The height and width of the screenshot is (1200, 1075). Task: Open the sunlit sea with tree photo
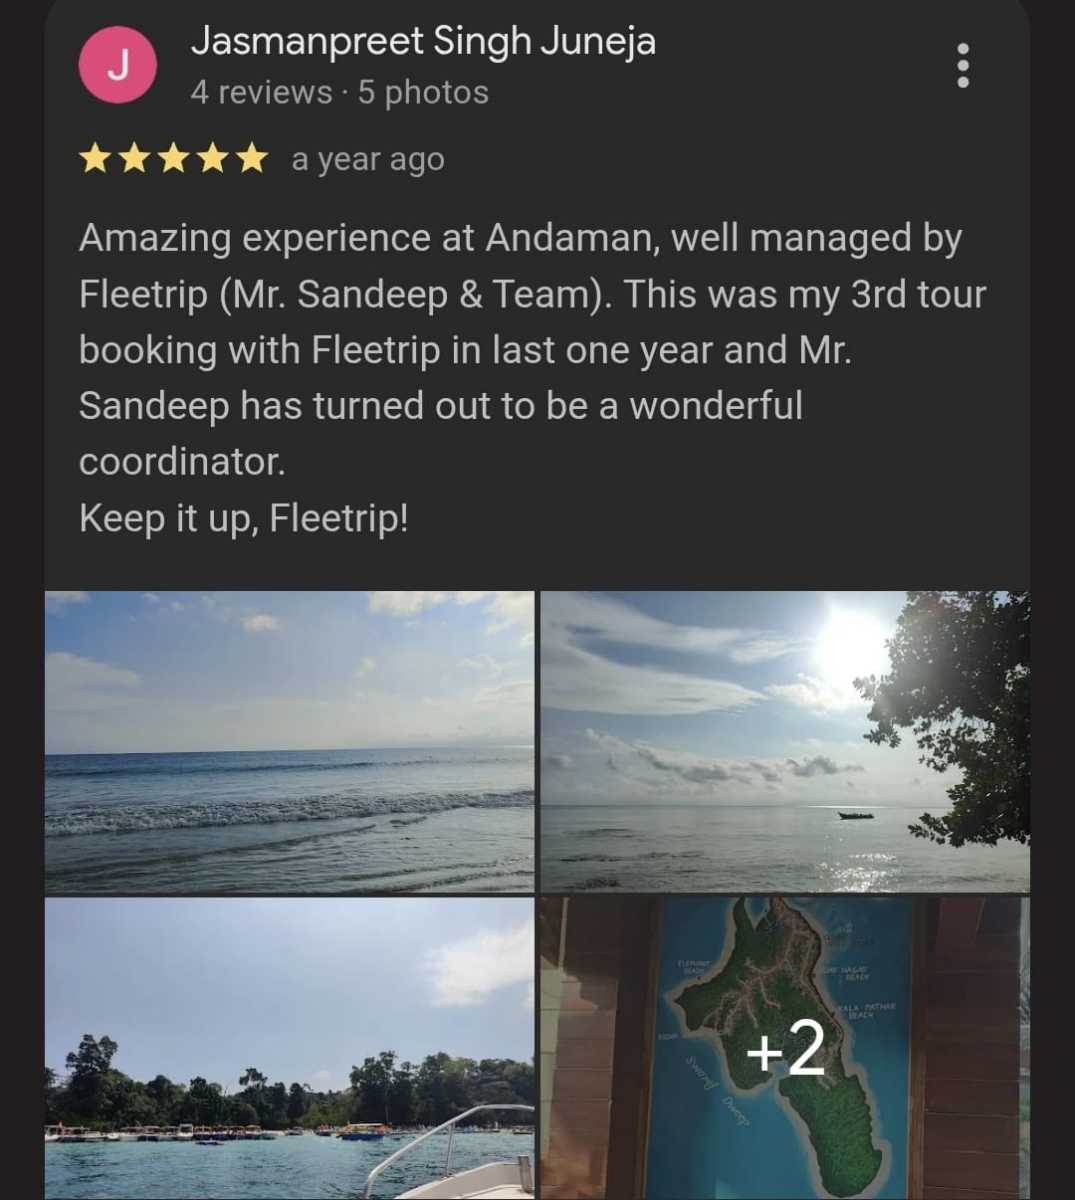click(x=785, y=741)
